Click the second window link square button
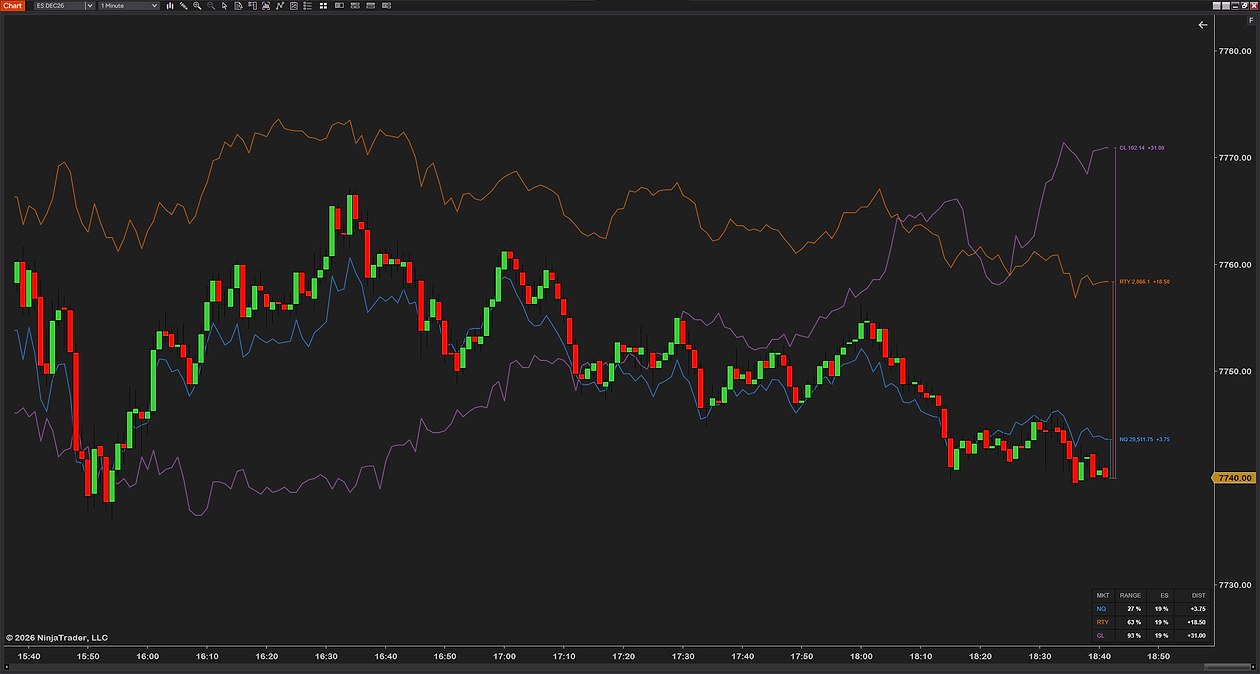 [1226, 6]
